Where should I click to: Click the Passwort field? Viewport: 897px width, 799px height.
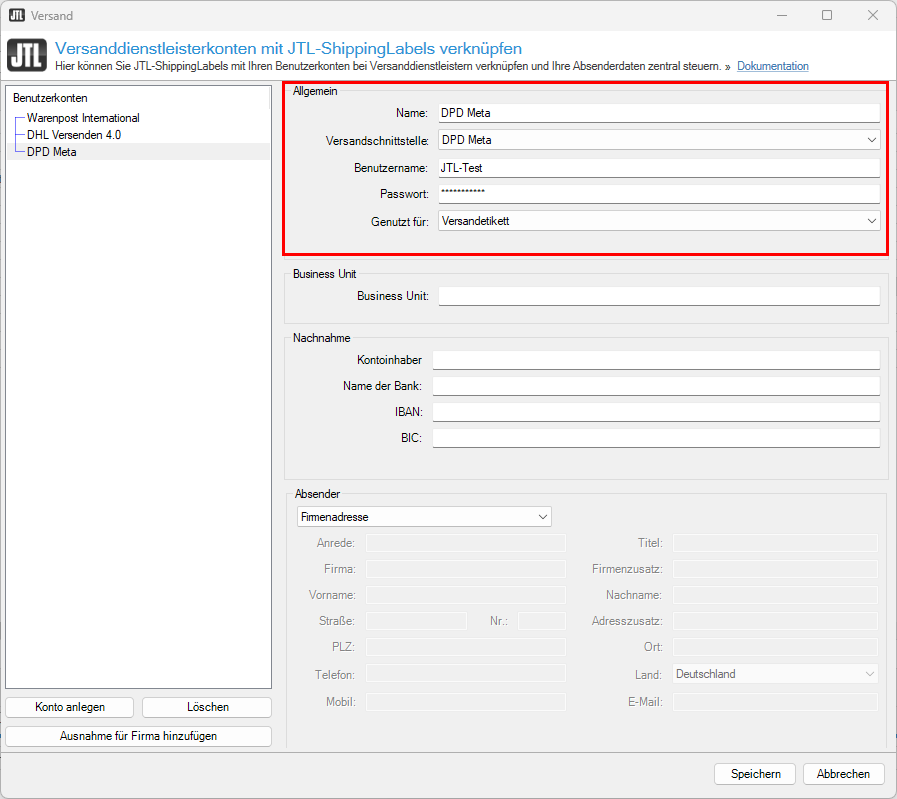[659, 194]
